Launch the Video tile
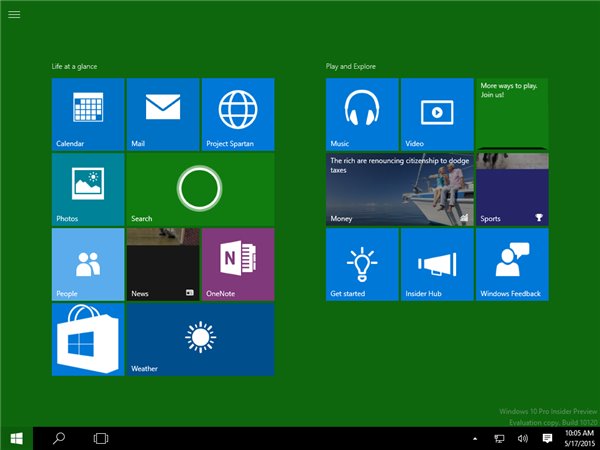 [437, 114]
